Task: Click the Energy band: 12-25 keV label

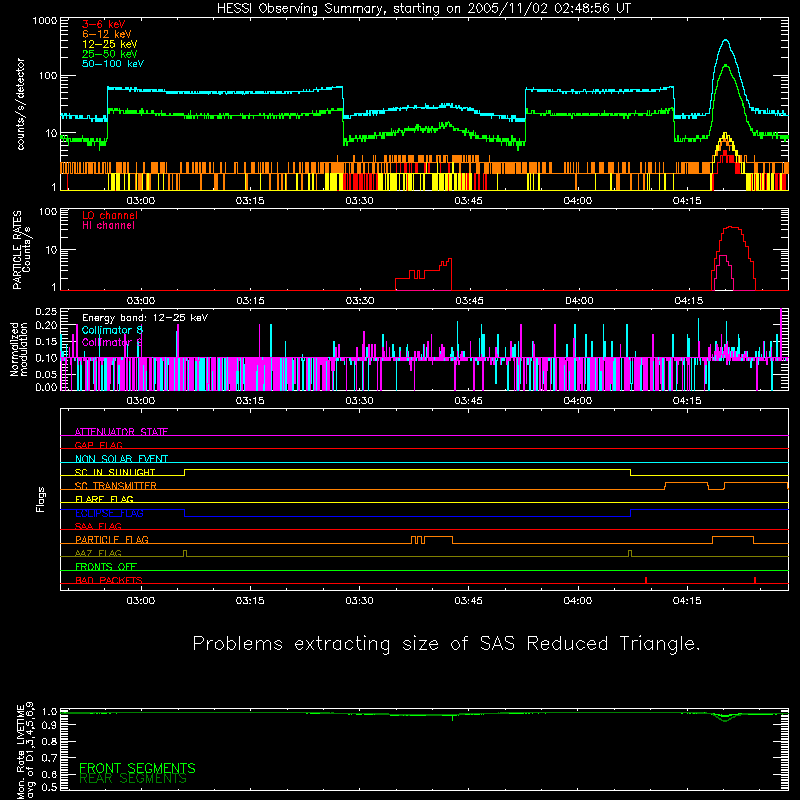Action: coord(145,318)
